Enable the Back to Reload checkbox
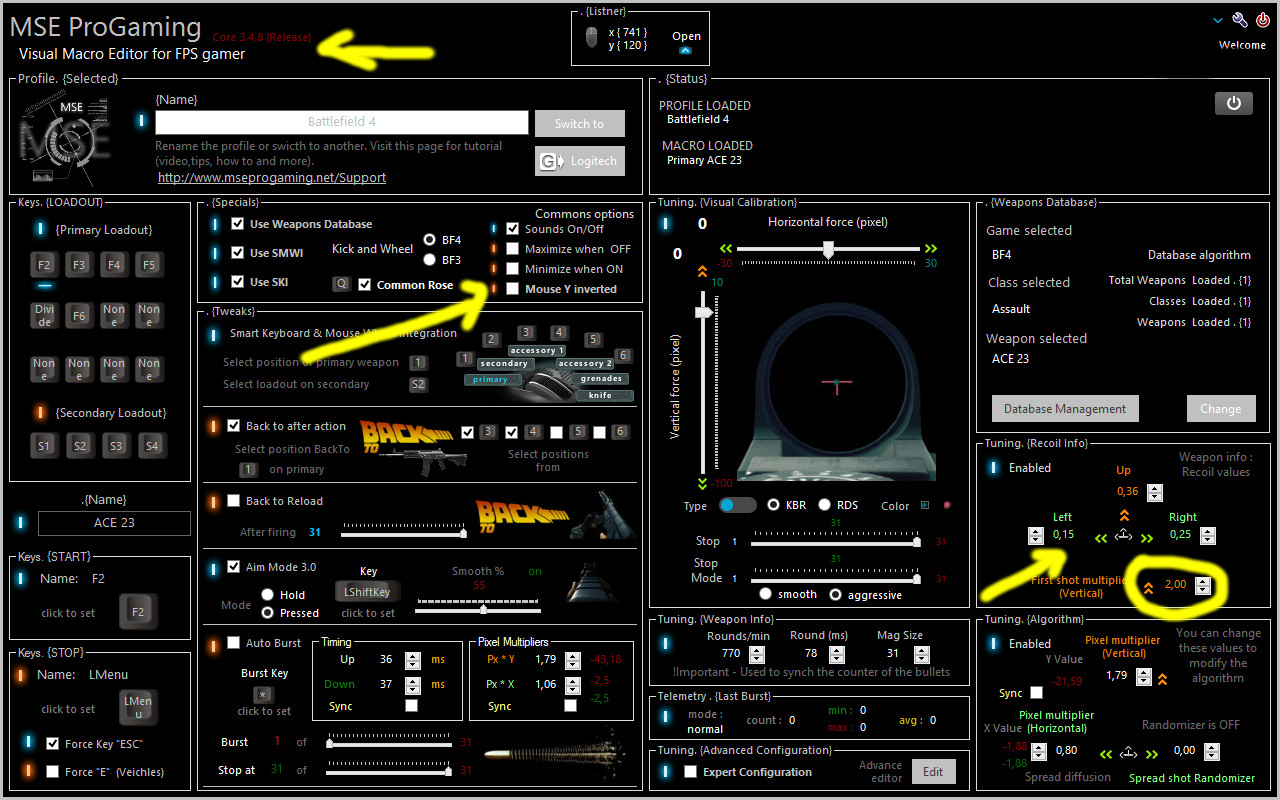This screenshot has height=800, width=1280. (233, 501)
